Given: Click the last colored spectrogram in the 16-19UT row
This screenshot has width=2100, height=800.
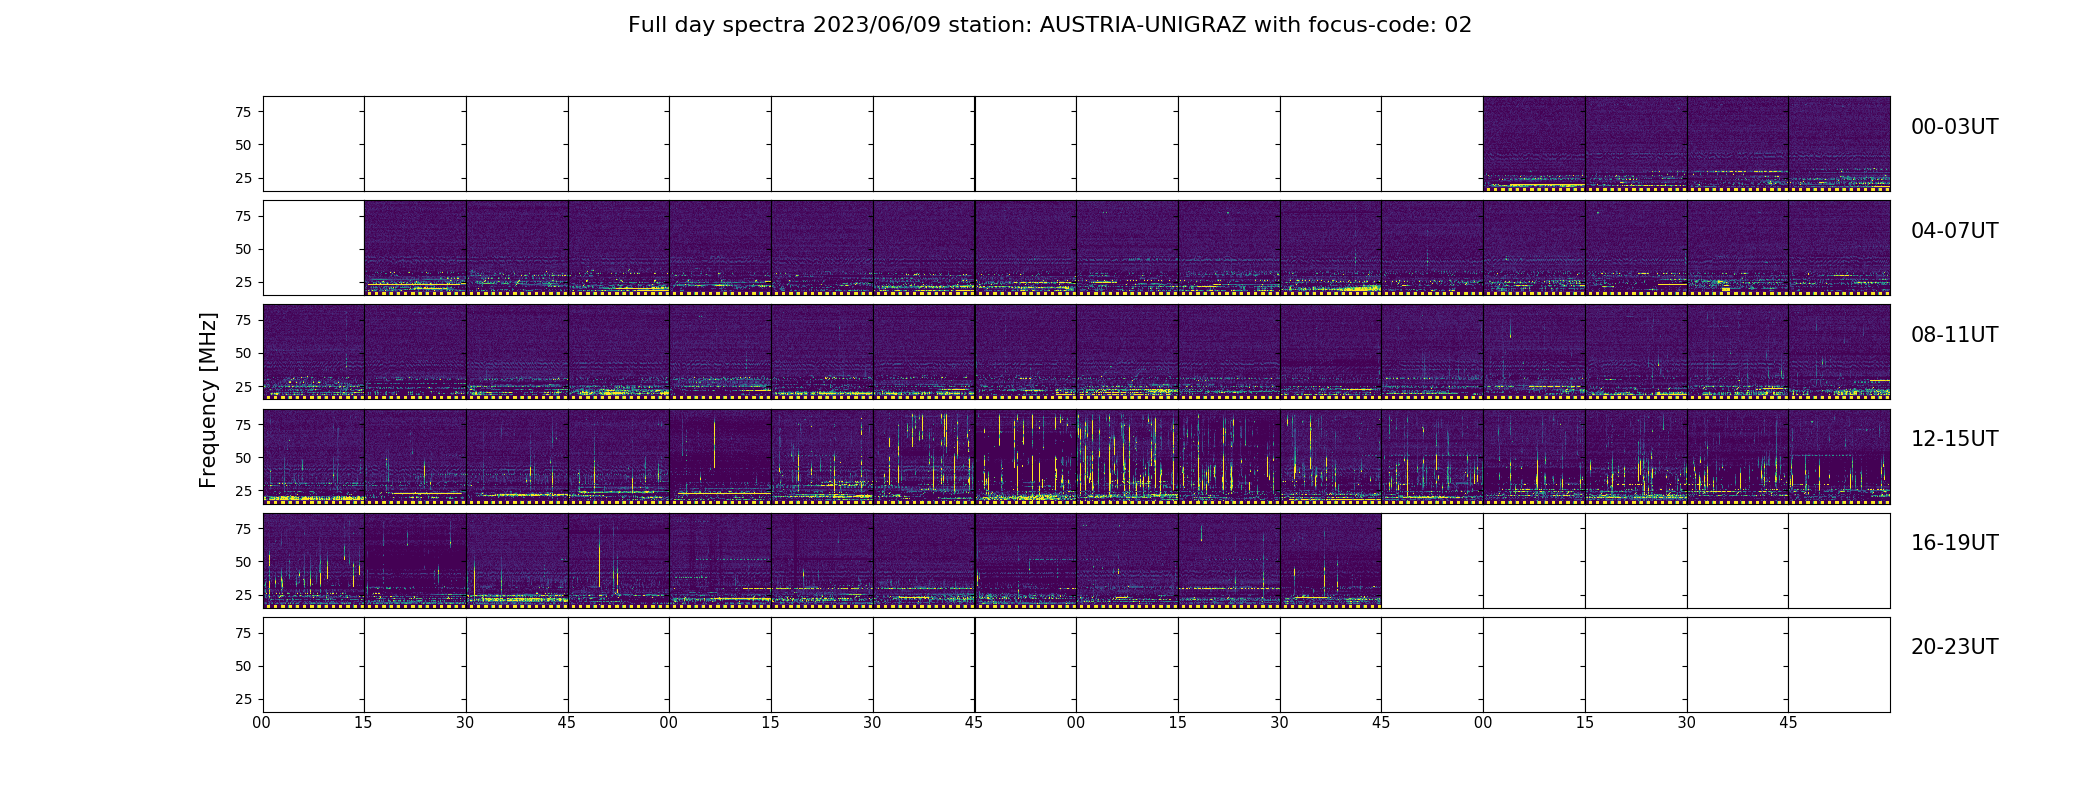Looking at the screenshot, I should pos(1331,561).
